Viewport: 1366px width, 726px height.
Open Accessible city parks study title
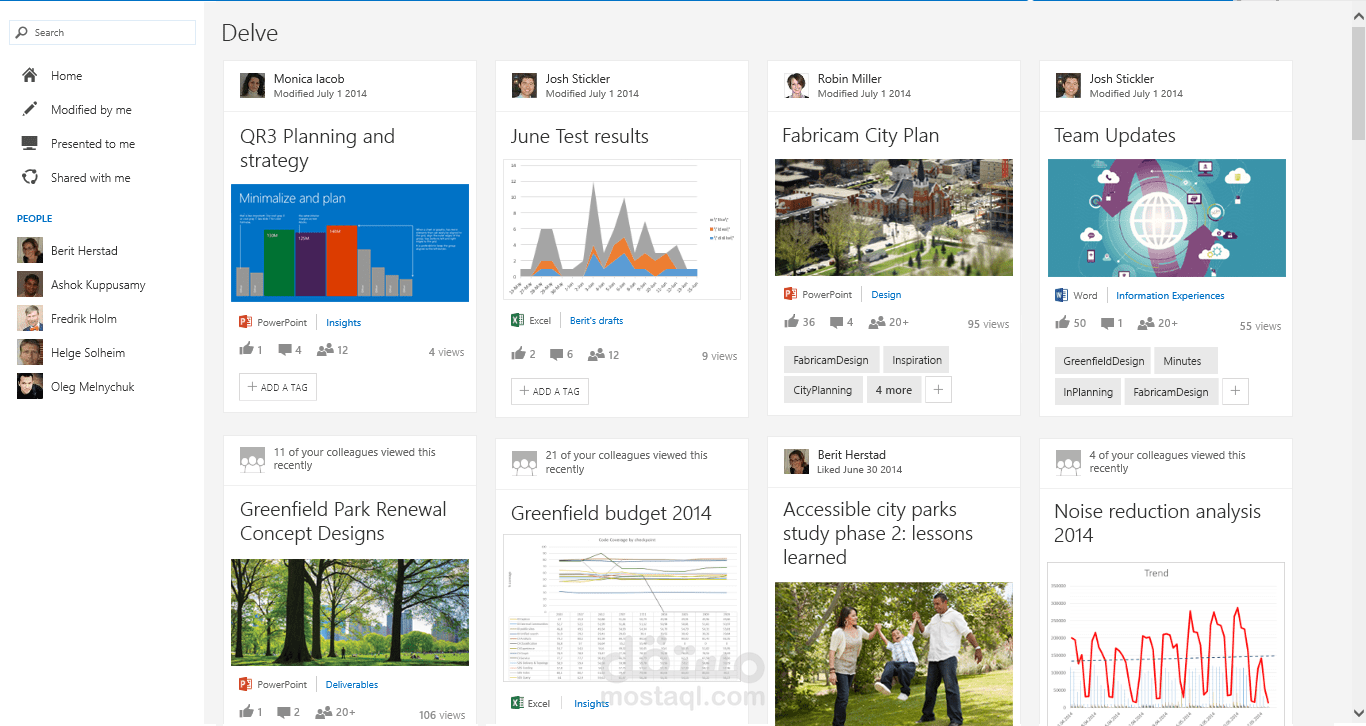[x=878, y=533]
